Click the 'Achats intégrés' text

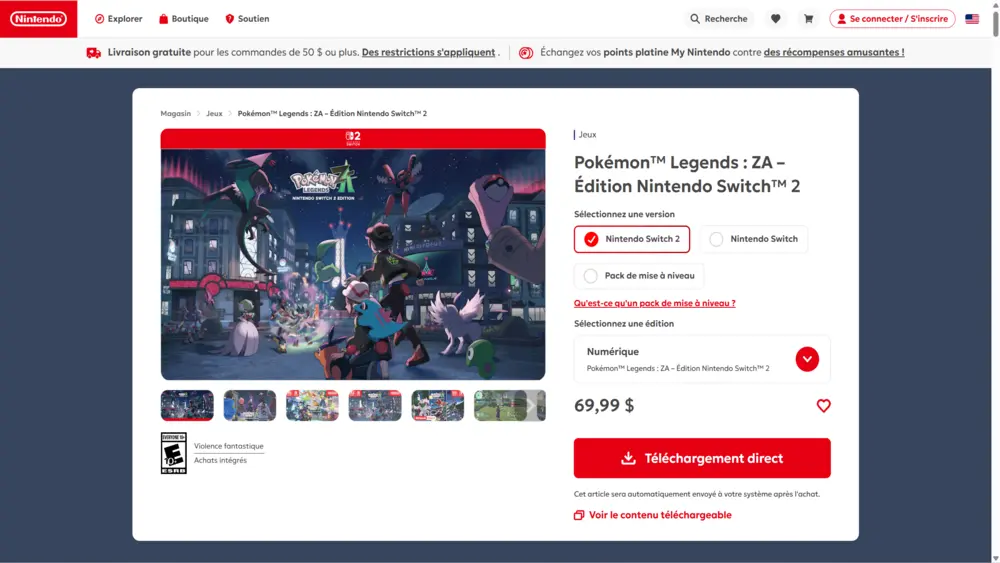coord(220,460)
